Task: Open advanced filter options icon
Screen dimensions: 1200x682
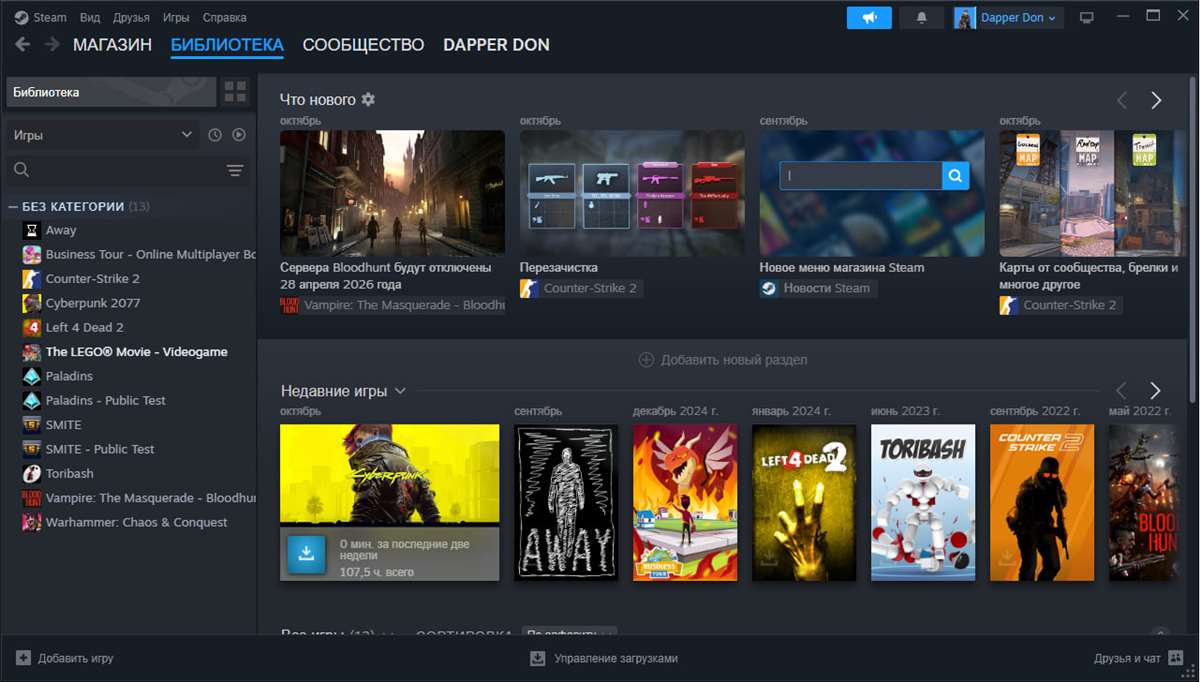Action: pyautogui.click(x=235, y=170)
